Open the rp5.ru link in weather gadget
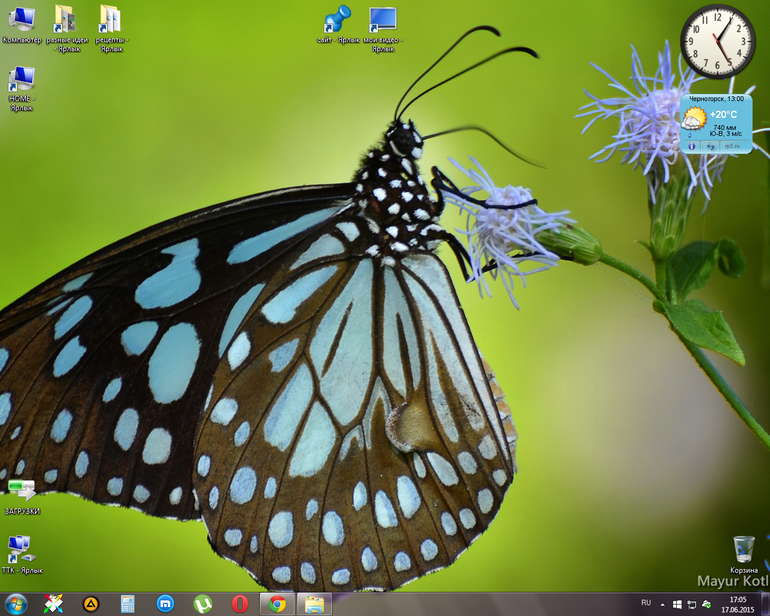 click(733, 146)
